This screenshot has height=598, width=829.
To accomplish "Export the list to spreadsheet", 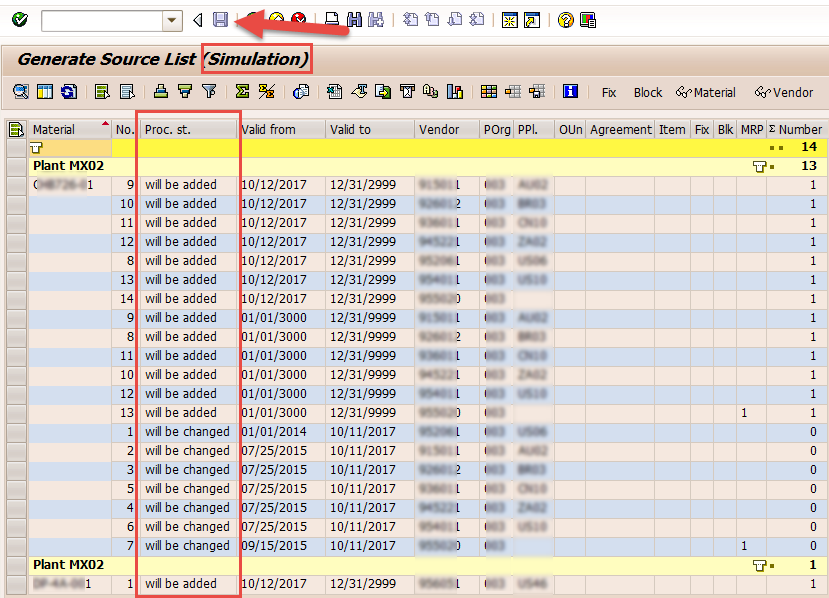I will click(334, 92).
